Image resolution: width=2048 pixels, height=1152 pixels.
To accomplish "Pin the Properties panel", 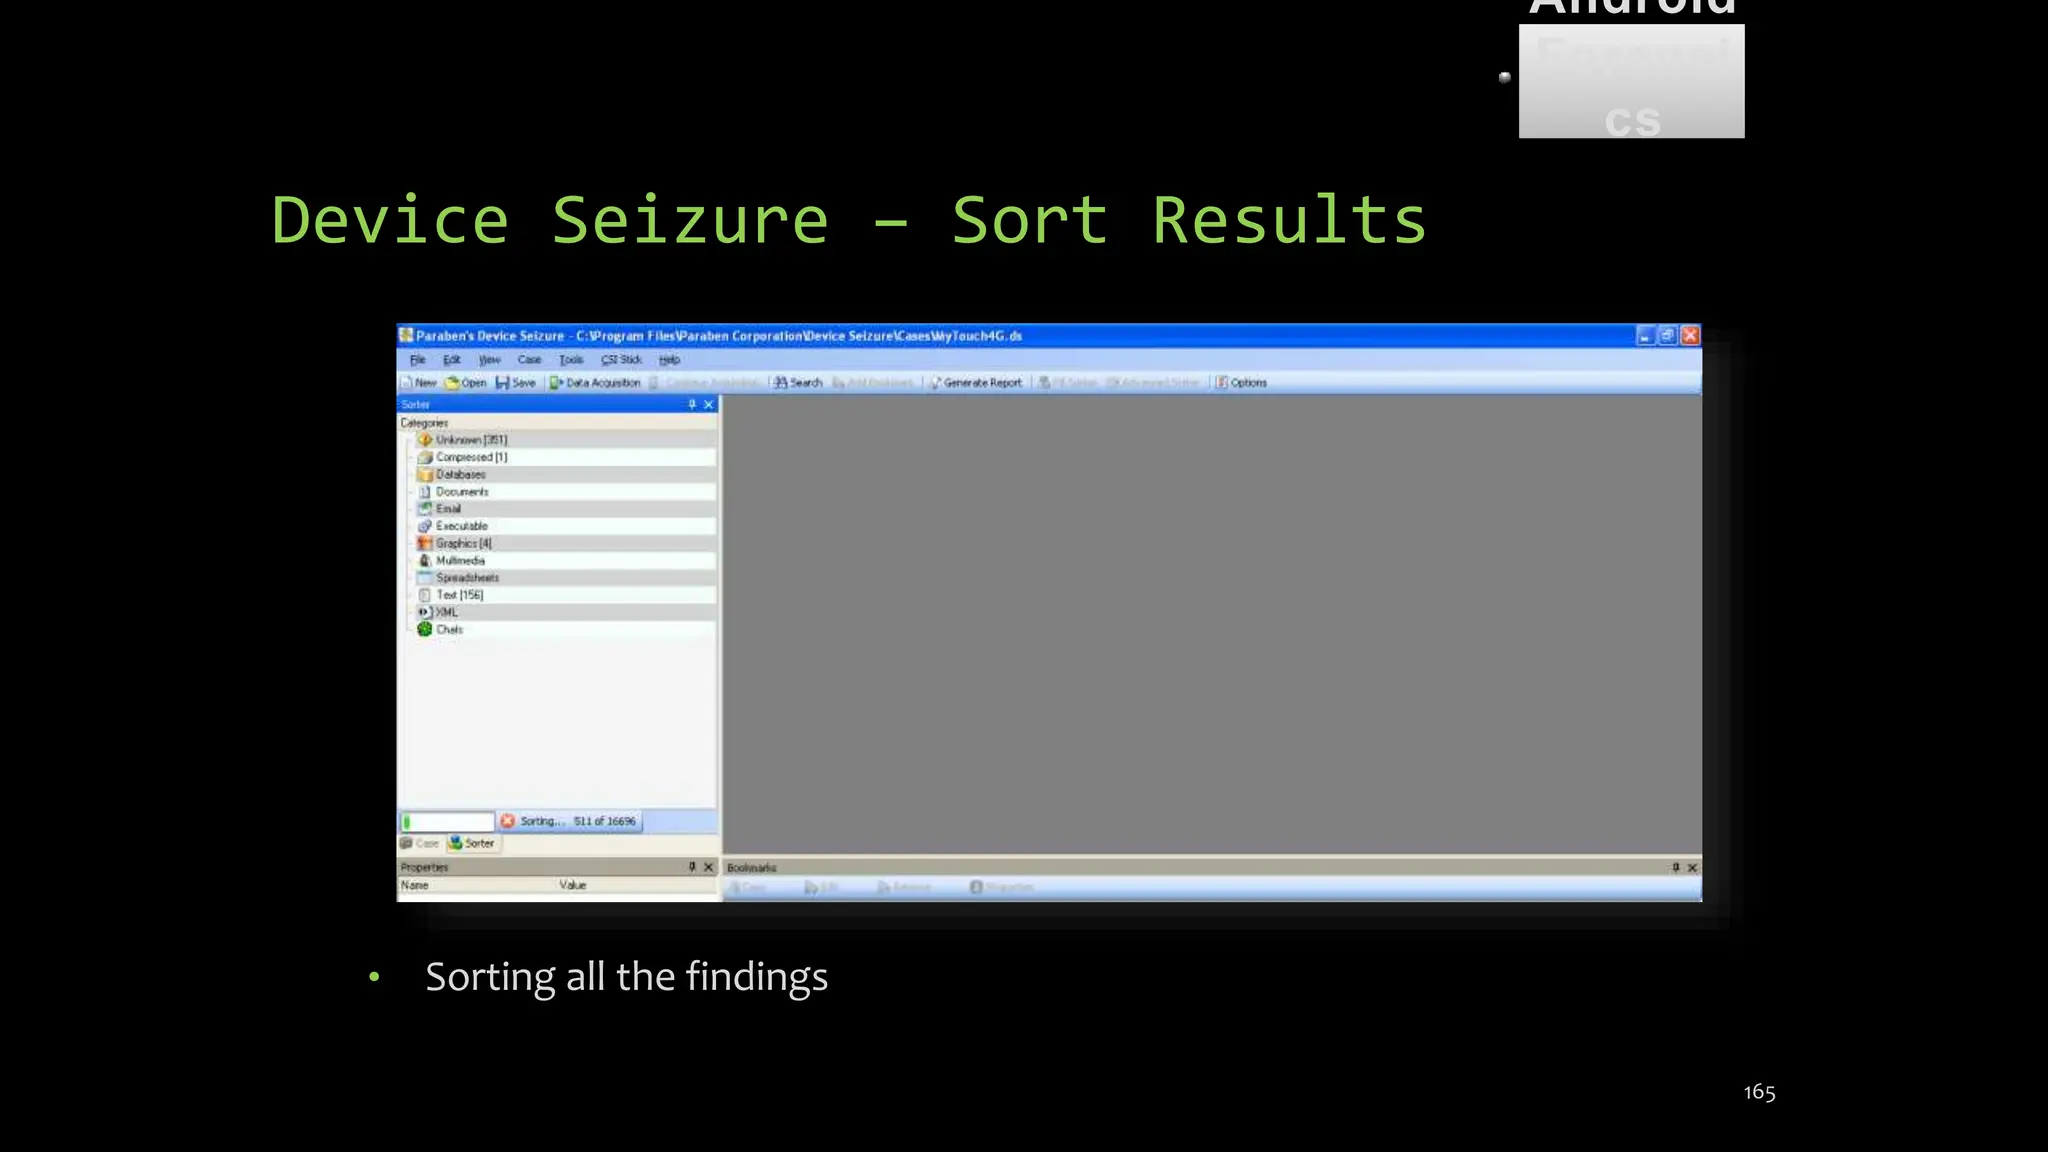I will click(692, 867).
